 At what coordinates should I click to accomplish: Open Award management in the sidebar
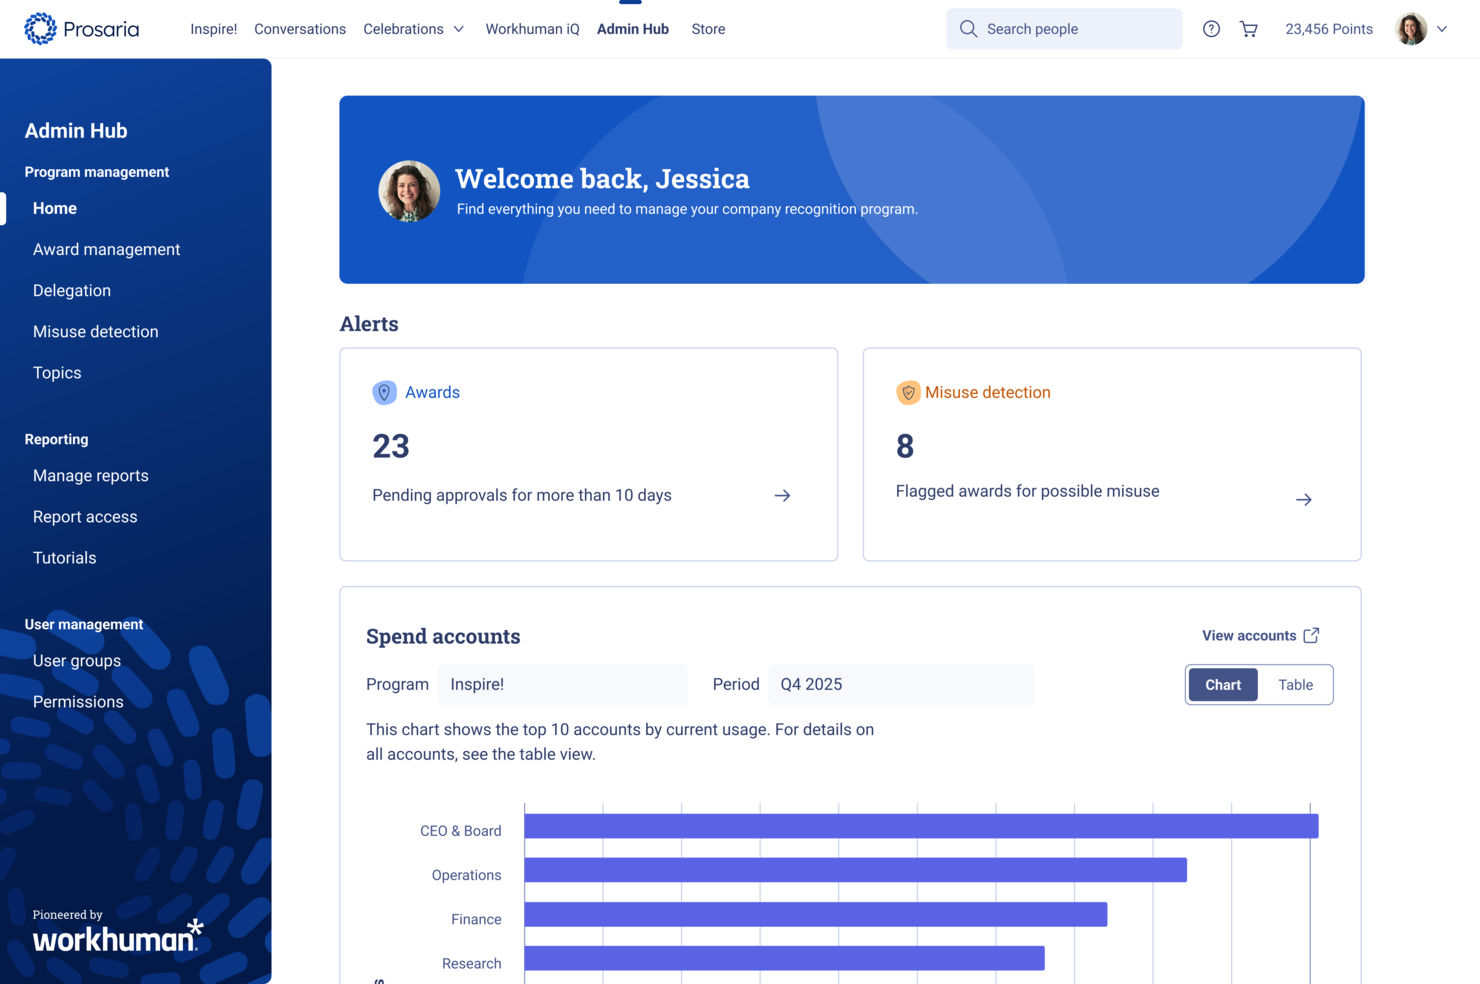[x=106, y=249]
